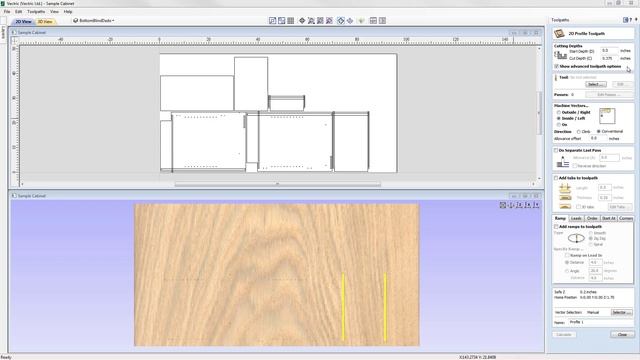Select Inside / Left machine vectors option

click(x=559, y=118)
